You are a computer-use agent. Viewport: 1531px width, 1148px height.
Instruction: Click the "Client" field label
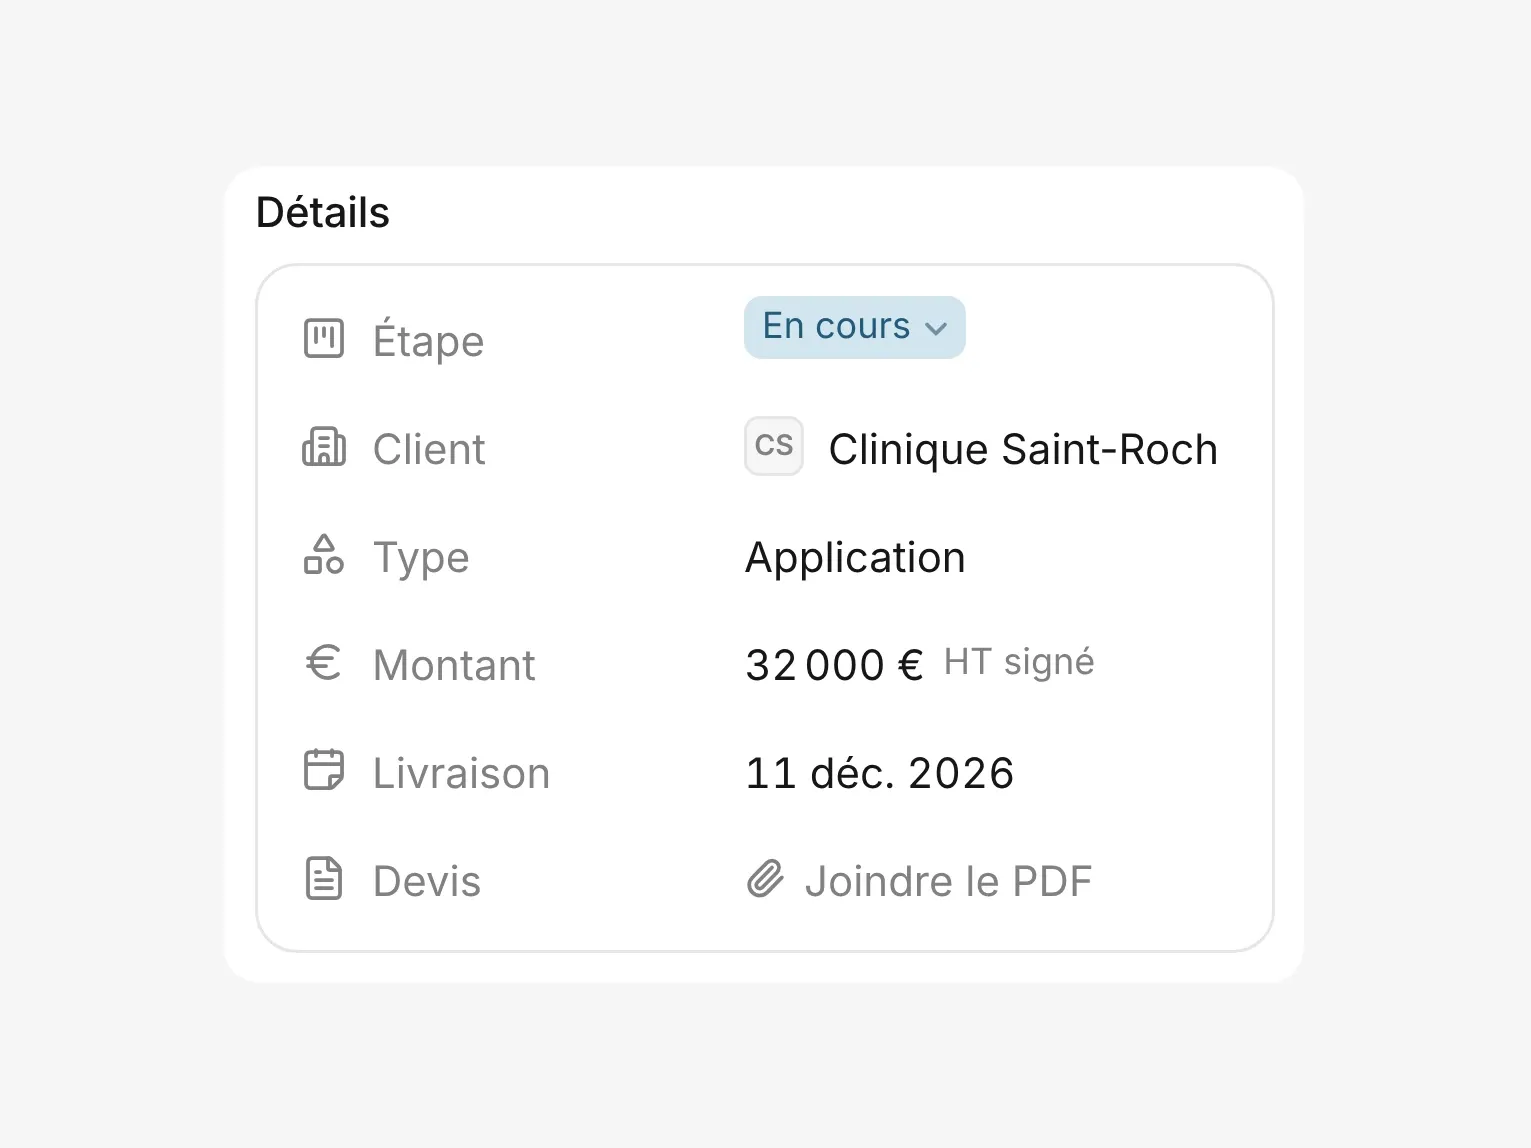tap(429, 449)
